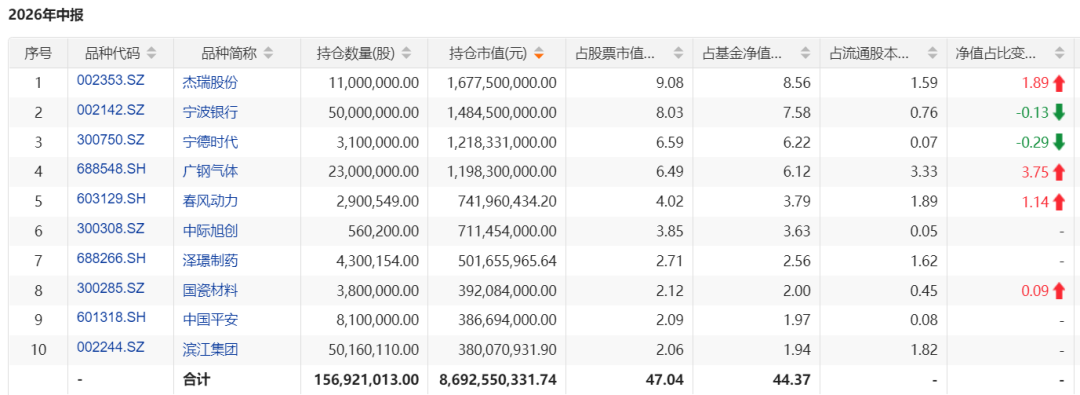
Task: Sort by 持仓数量(股) sort arrows
Action: [x=407, y=53]
